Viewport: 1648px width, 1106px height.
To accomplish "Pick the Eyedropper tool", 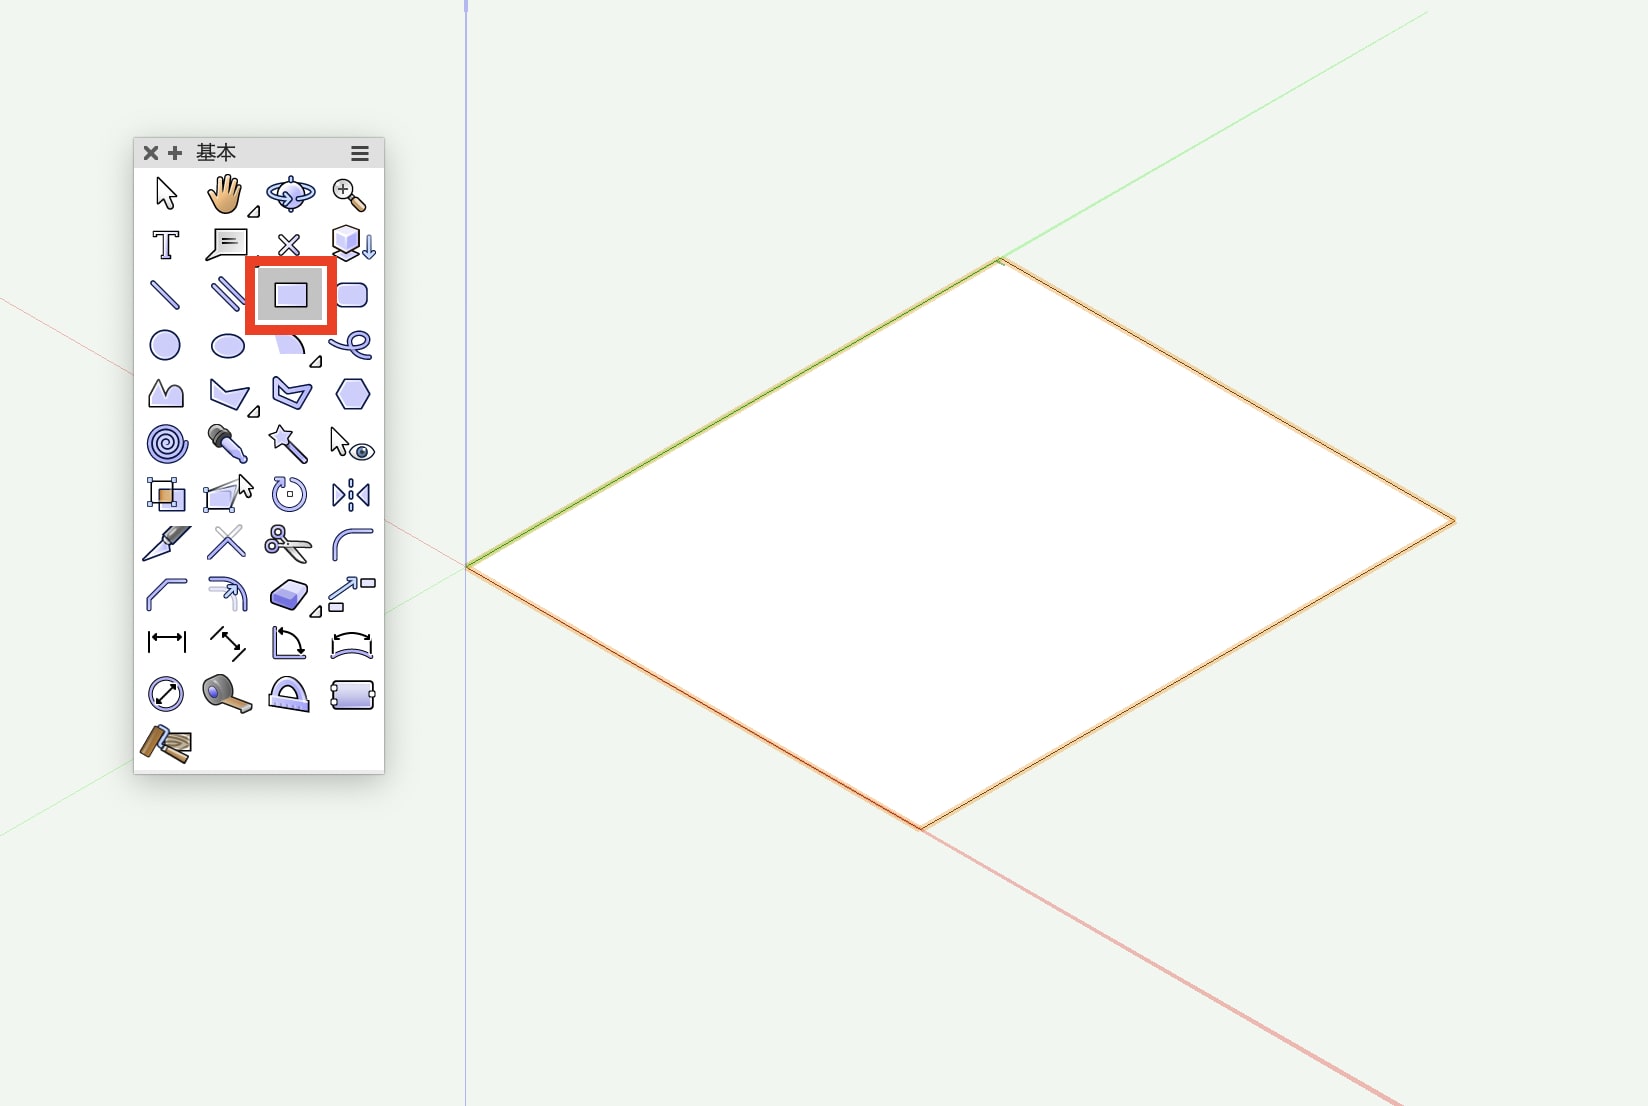I will (227, 443).
